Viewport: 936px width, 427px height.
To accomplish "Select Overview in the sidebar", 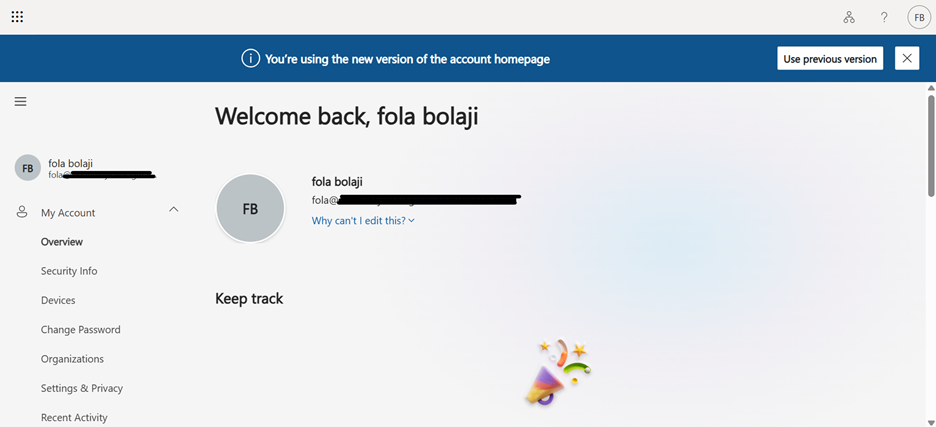I will coord(62,242).
